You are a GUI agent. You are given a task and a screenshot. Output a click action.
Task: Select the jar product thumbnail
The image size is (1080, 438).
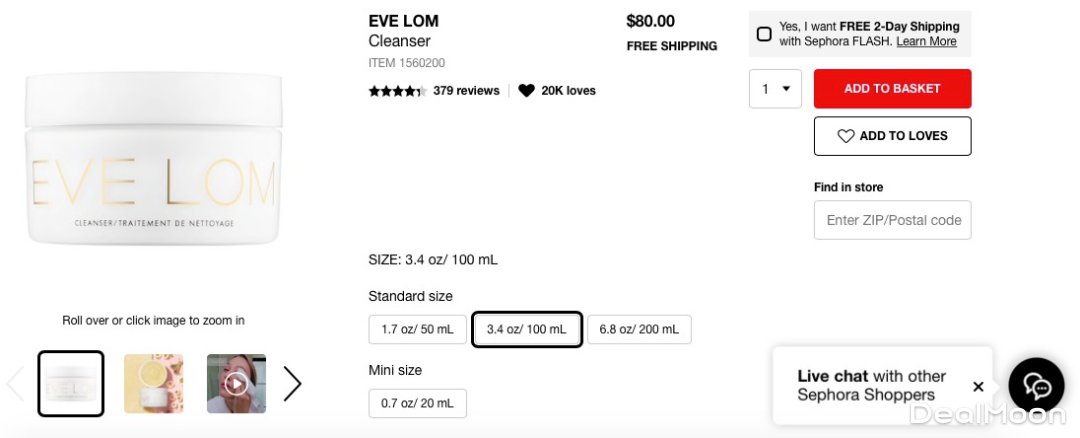pos(70,383)
